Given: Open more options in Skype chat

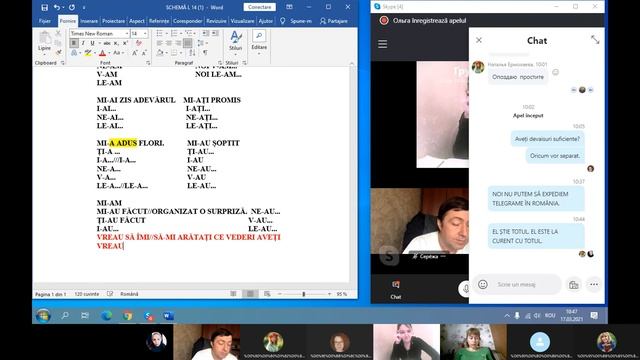Looking at the screenshot, I should tap(594, 284).
